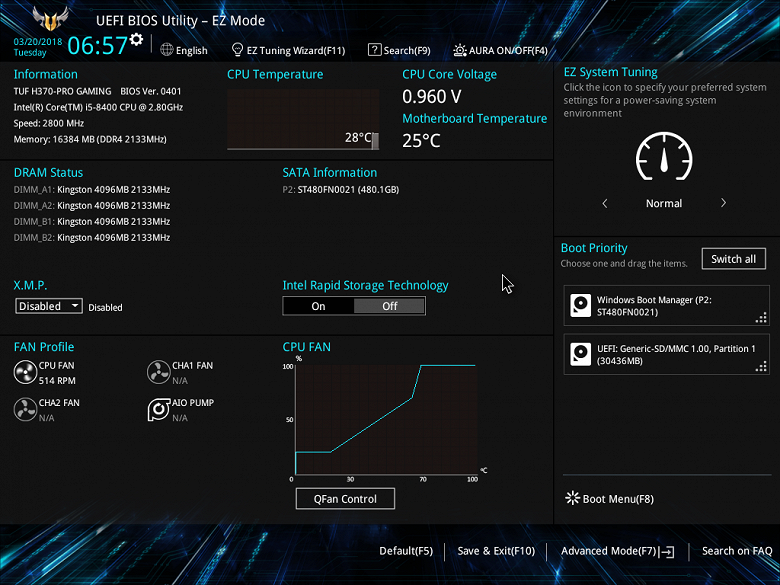Click the Normal tuning mode label
Screen dimensions: 780x585
click(664, 203)
